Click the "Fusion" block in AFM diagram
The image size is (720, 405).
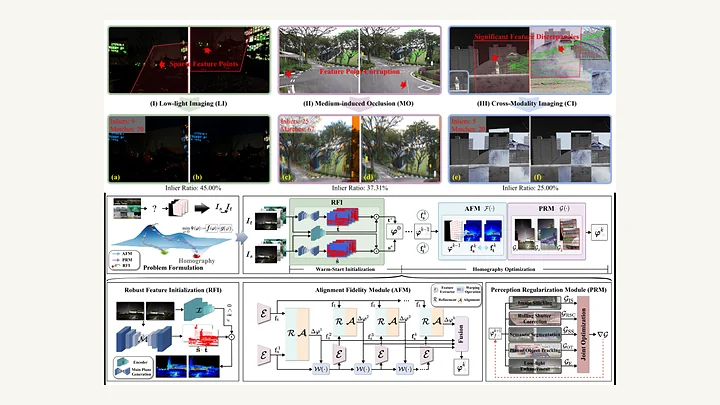[x=461, y=334]
